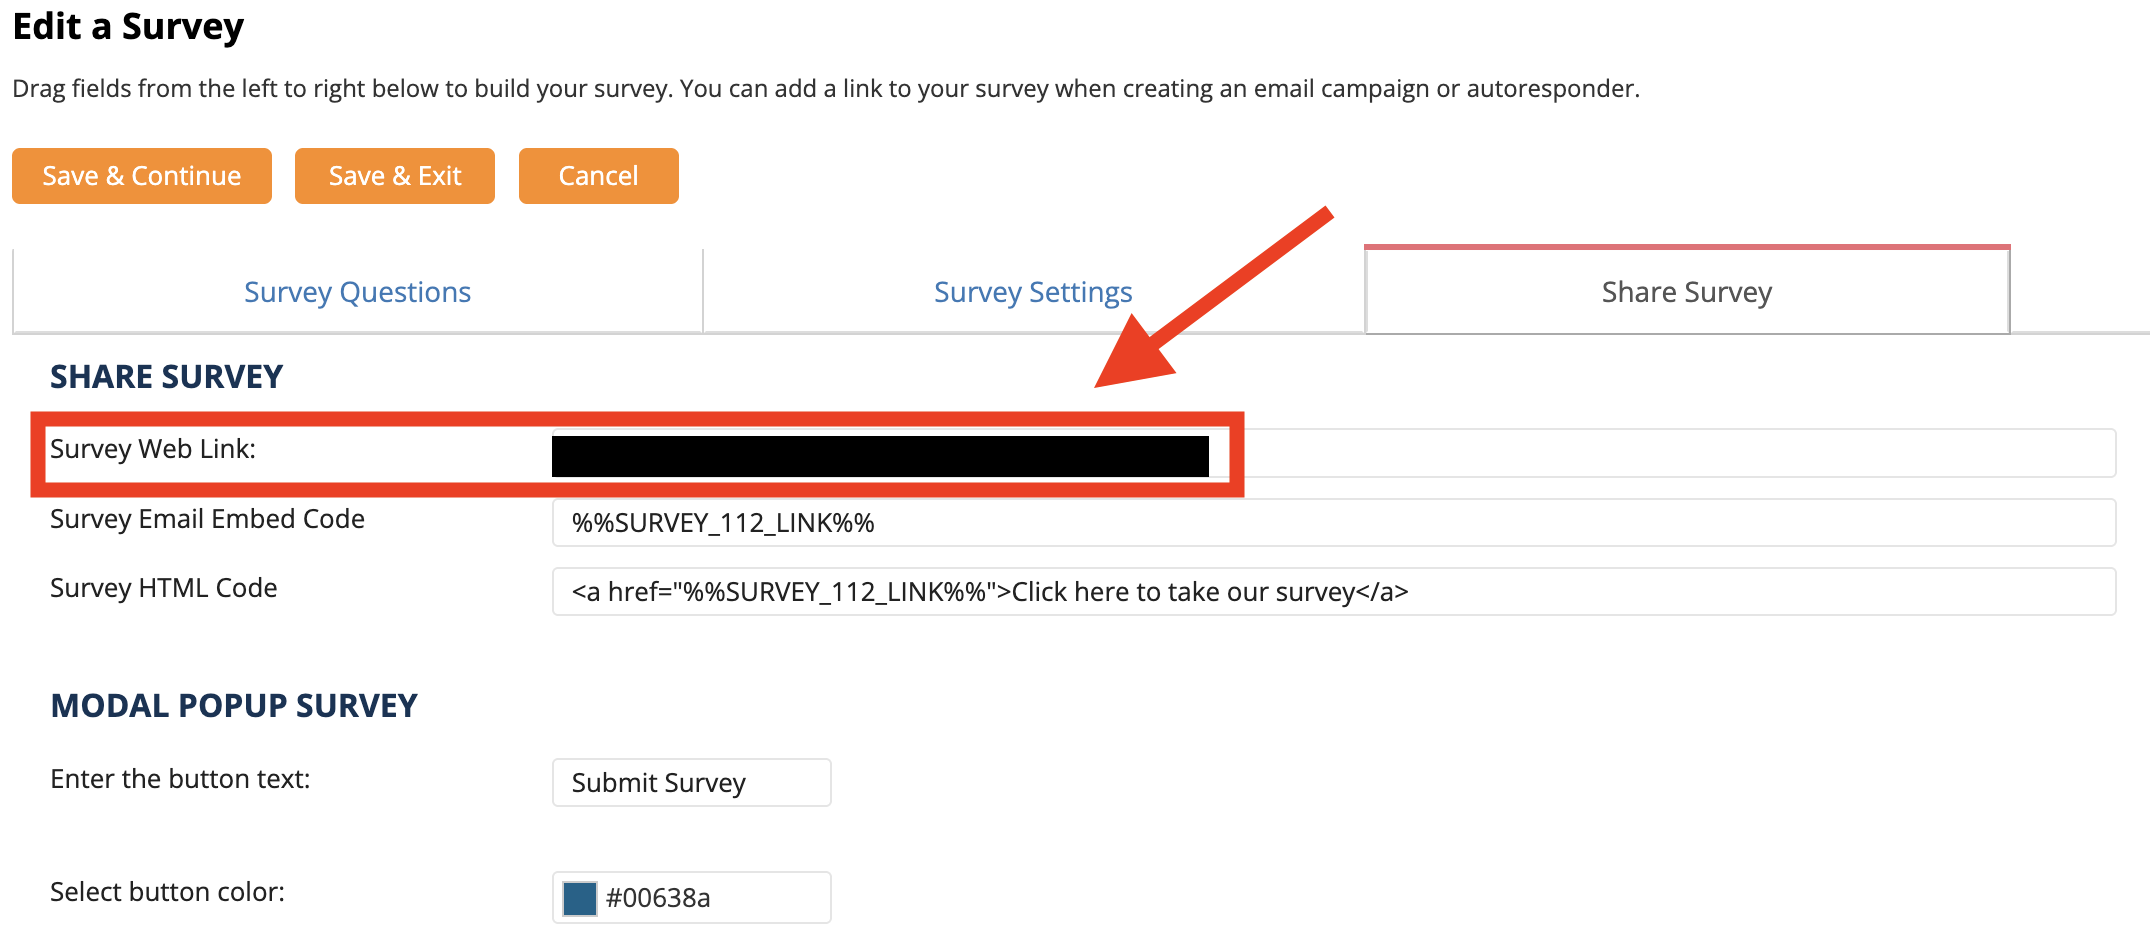Focus the Submit Survey button text field
Viewport: 2150px width, 948px height.
pos(692,782)
